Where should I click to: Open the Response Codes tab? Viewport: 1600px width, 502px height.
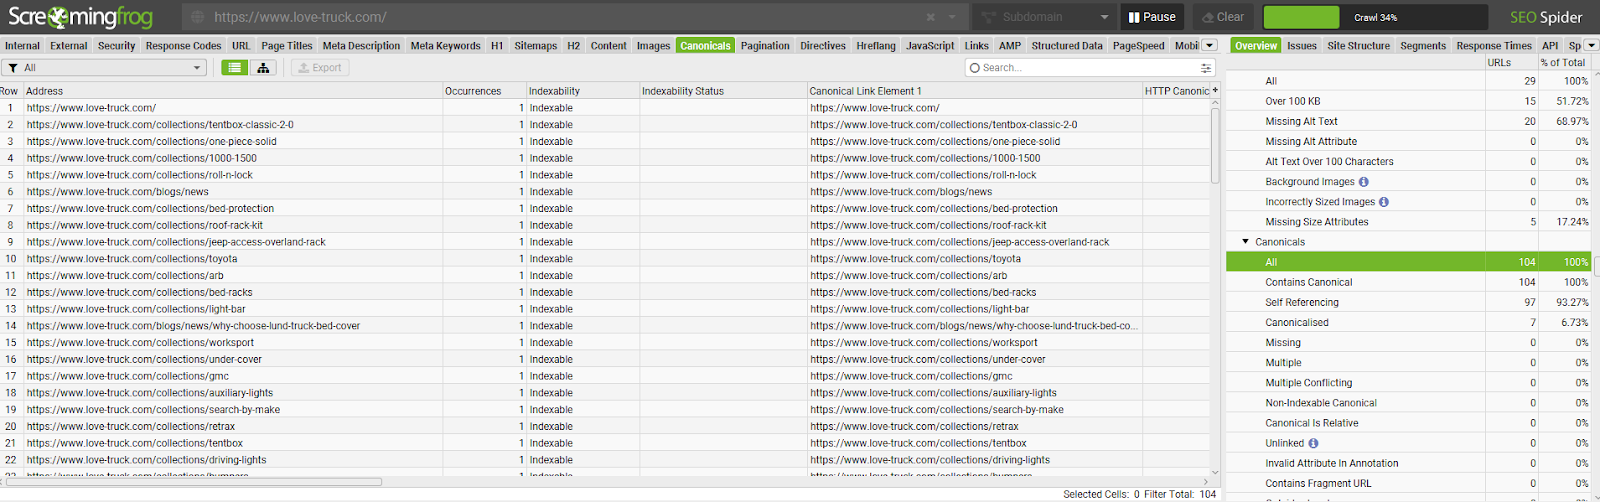coord(183,46)
